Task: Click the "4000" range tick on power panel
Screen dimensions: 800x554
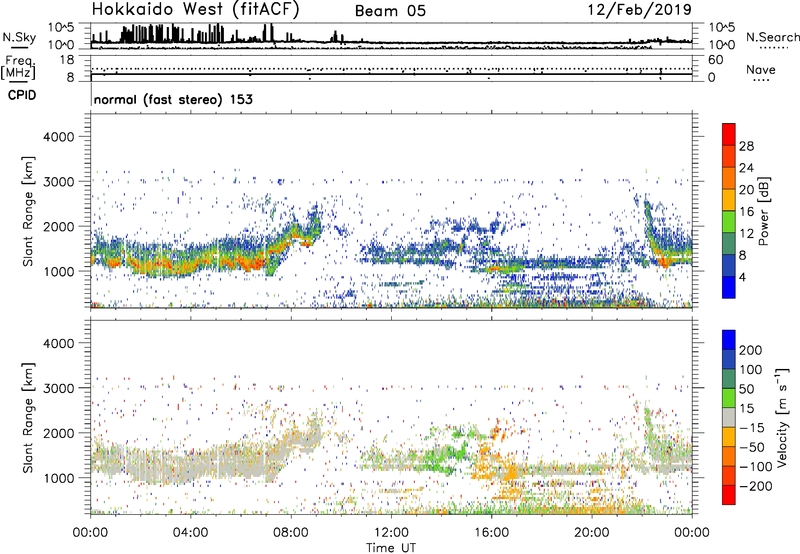Action: tap(58, 137)
